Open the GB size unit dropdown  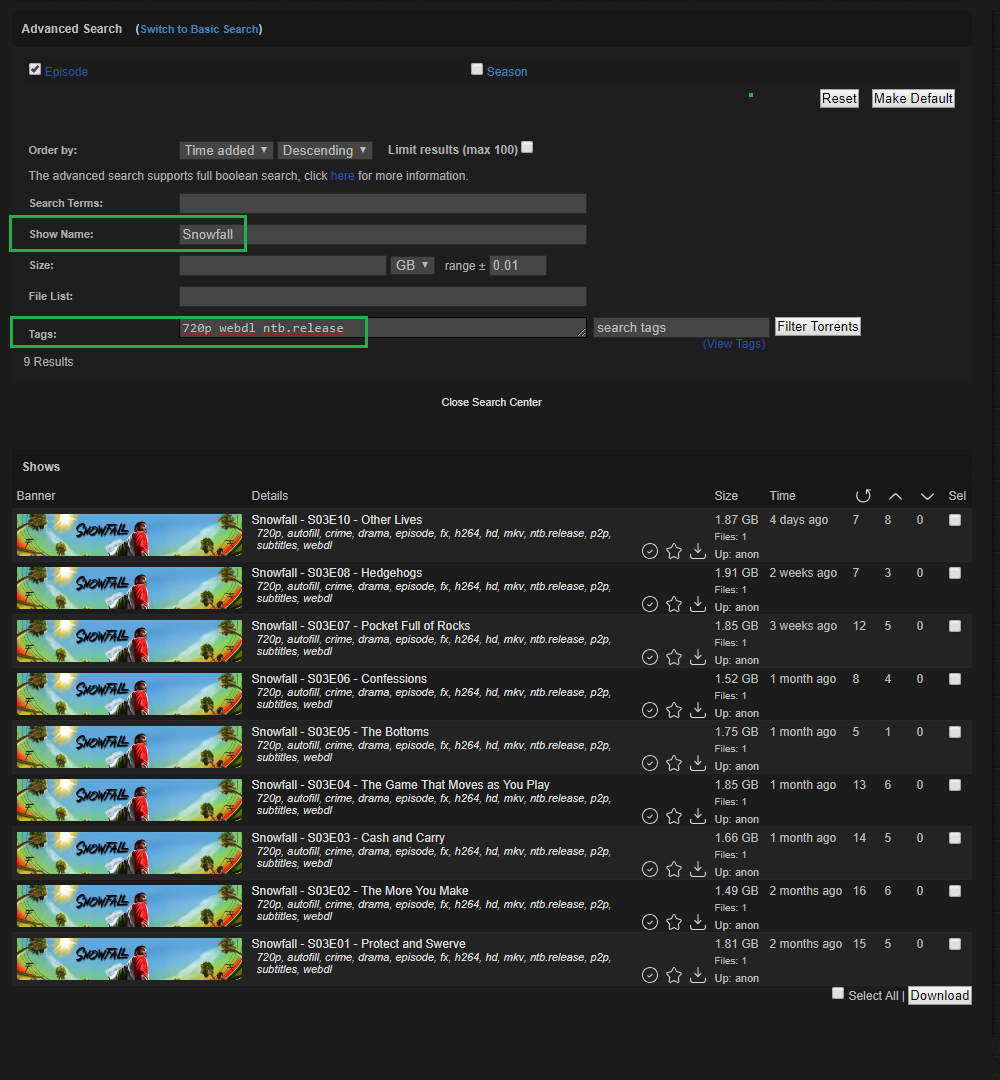click(412, 265)
